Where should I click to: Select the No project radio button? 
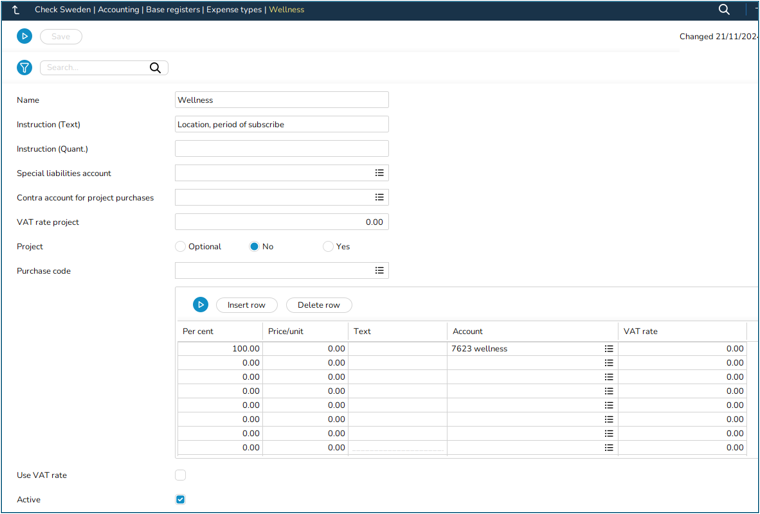[x=254, y=246]
